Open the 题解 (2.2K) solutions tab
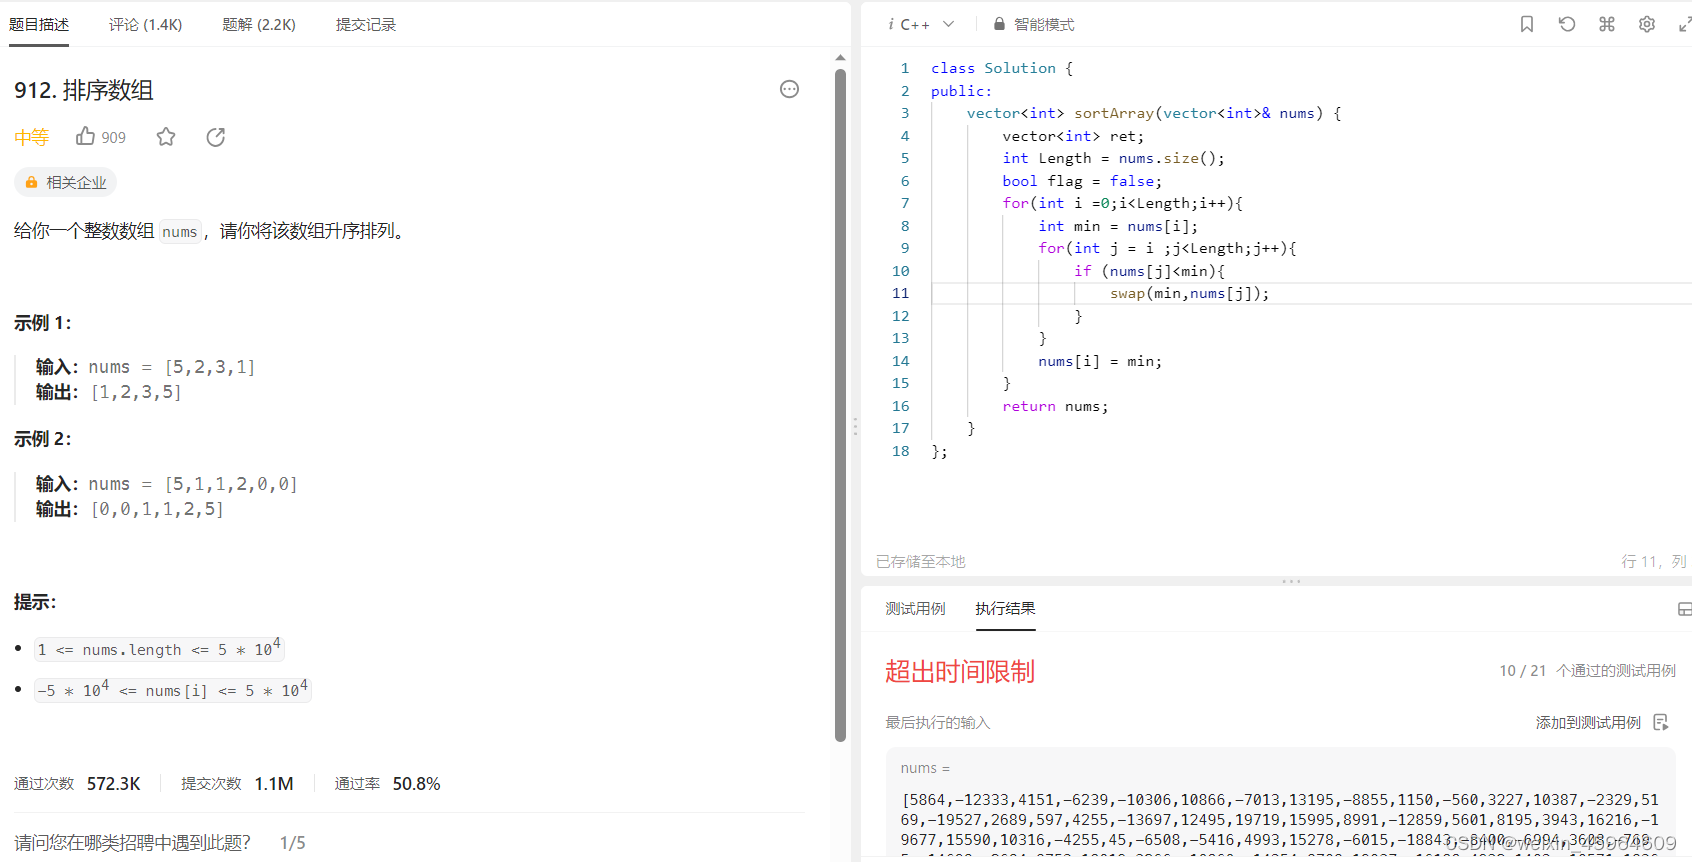Screen dimensions: 1692x862 259,24
